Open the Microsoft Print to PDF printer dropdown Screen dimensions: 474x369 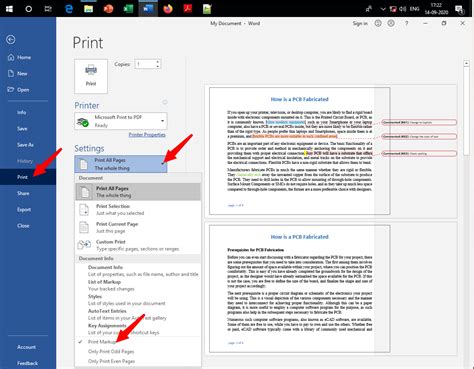pos(121,121)
